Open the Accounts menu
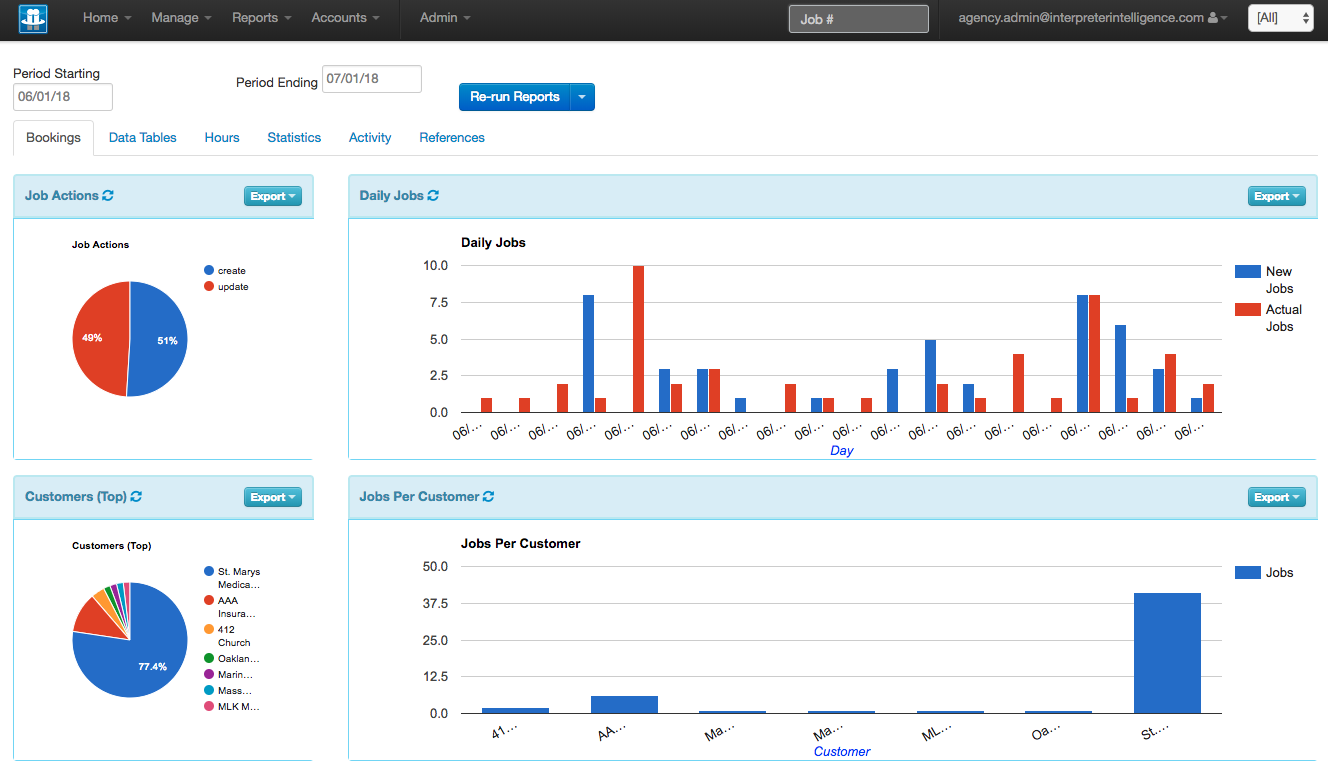Viewport: 1328px width, 766px height. pos(345,18)
